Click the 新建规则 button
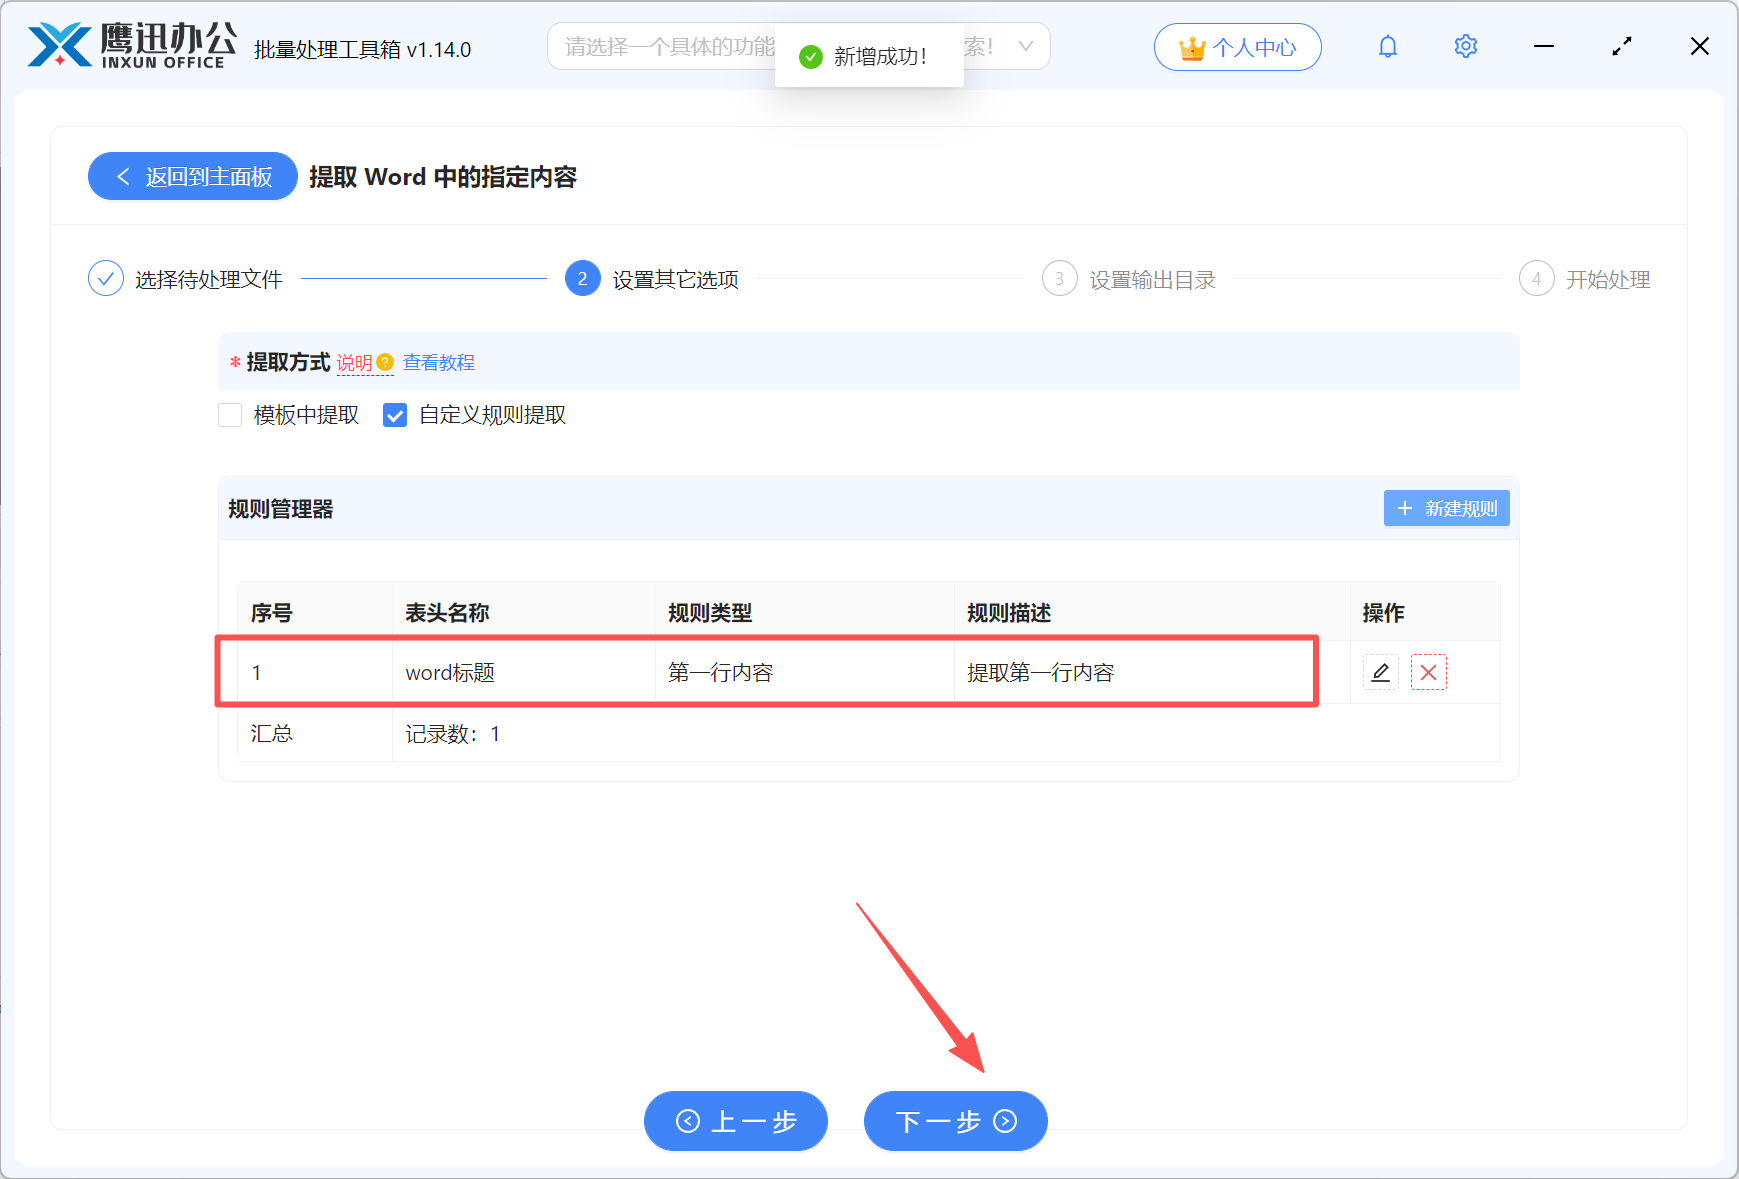 click(1446, 508)
